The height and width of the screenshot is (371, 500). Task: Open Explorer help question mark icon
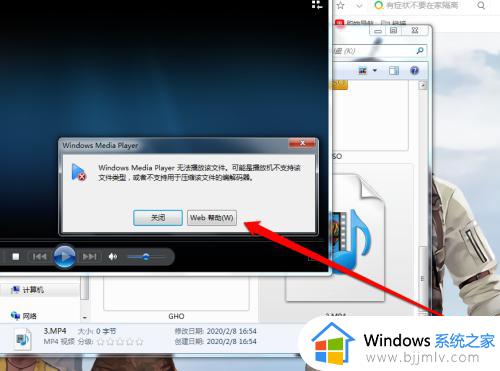(414, 70)
